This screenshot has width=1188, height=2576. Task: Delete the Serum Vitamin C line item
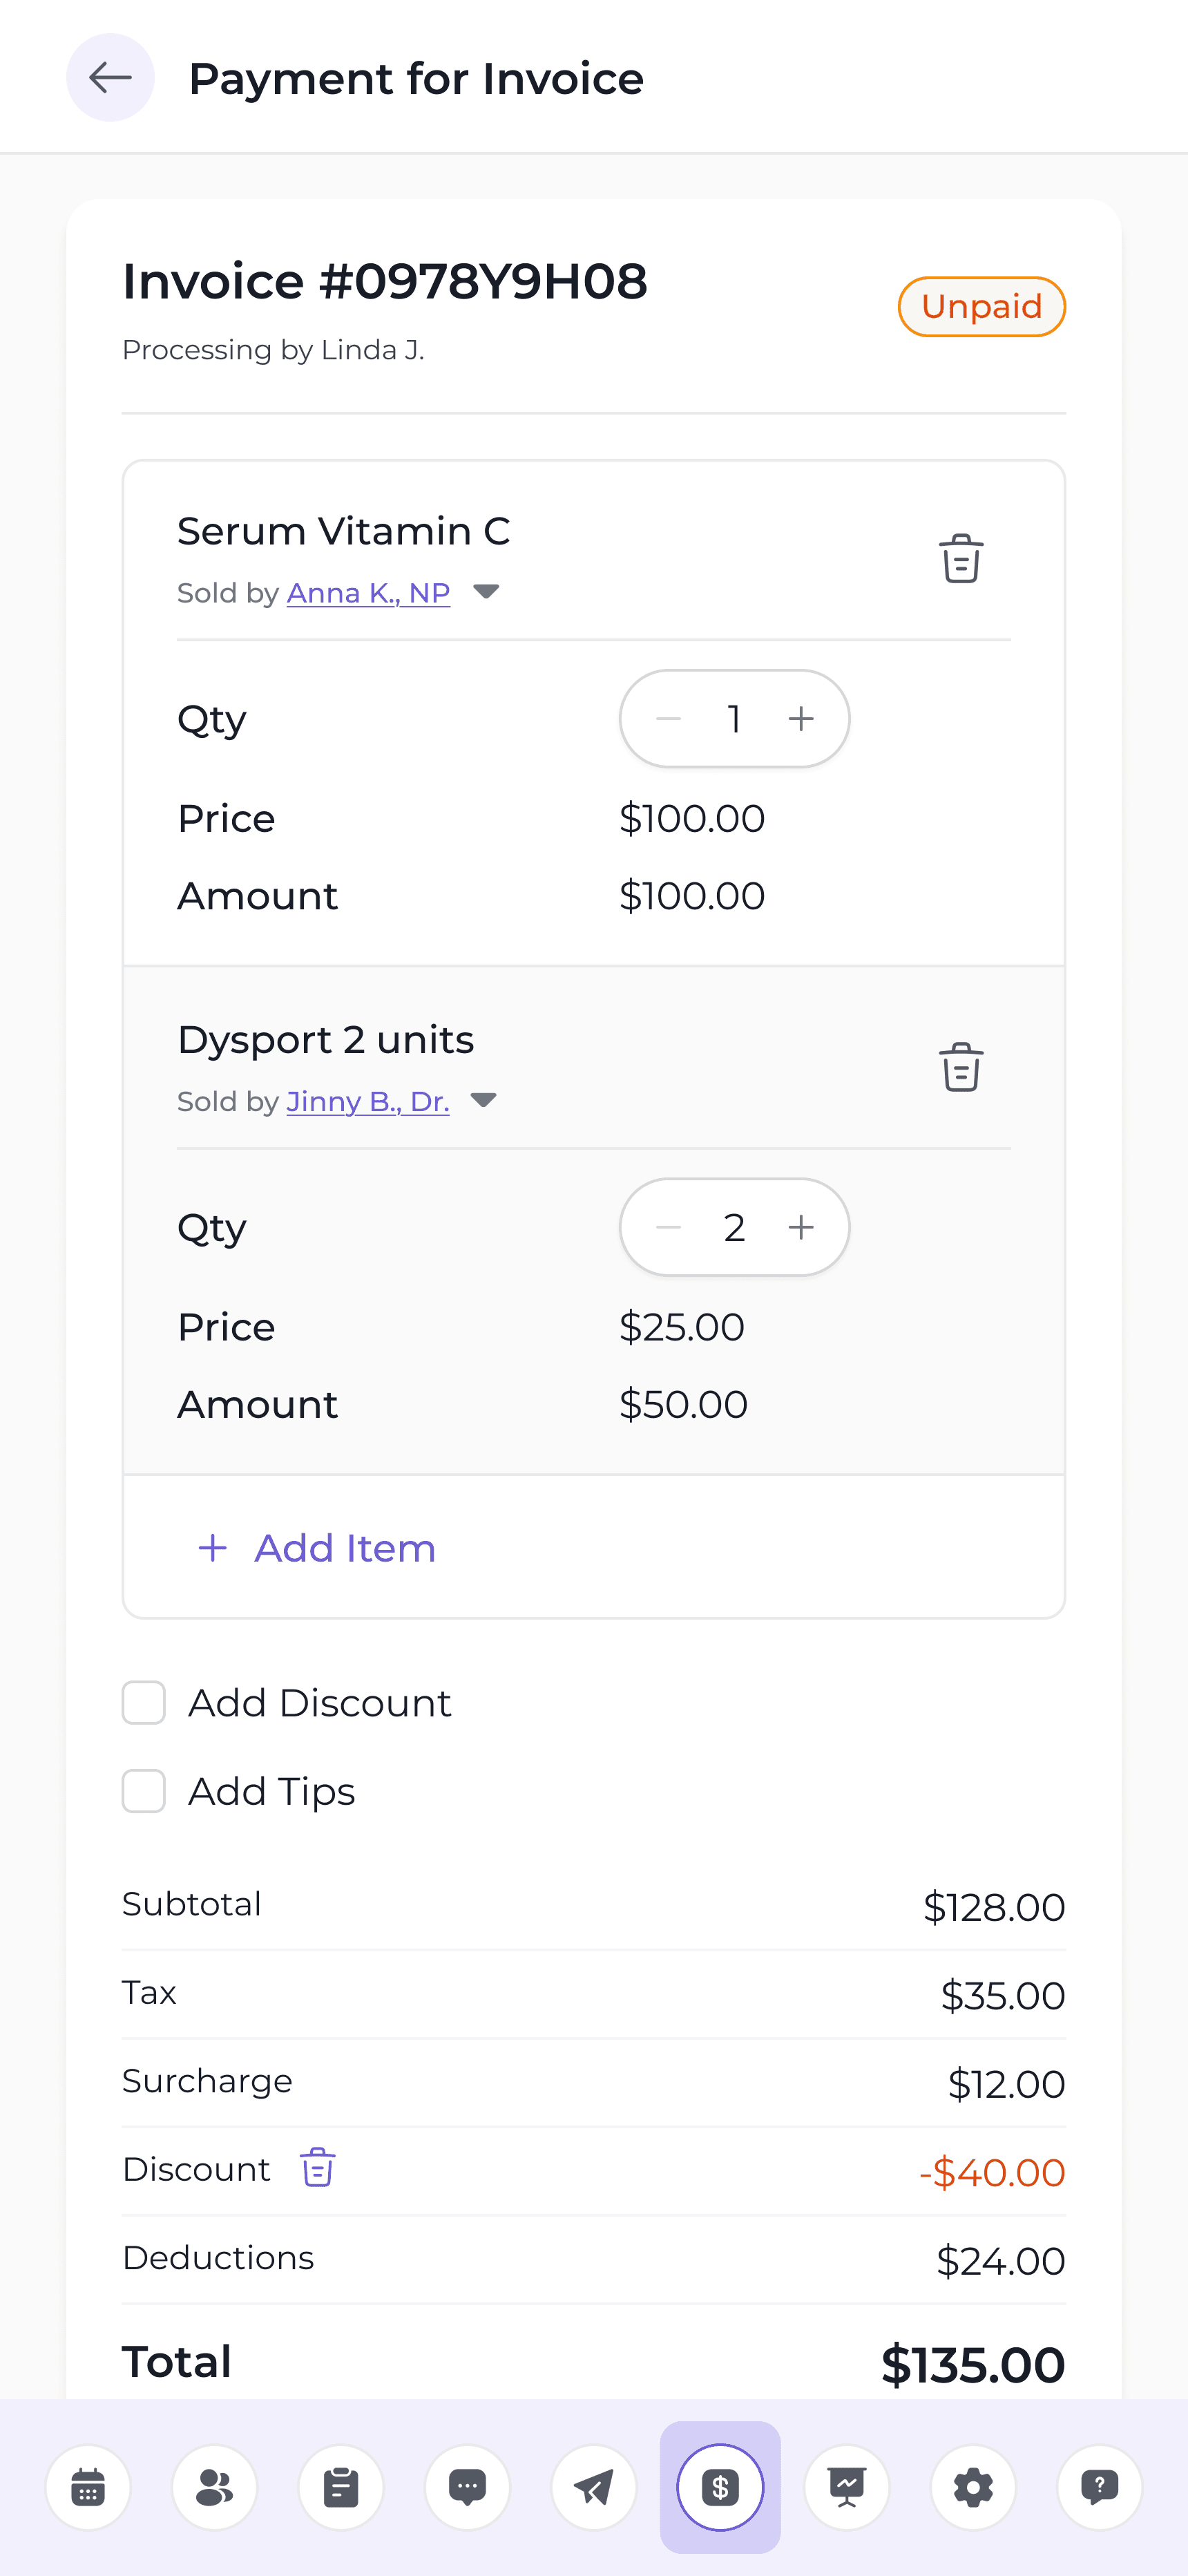[x=960, y=560]
